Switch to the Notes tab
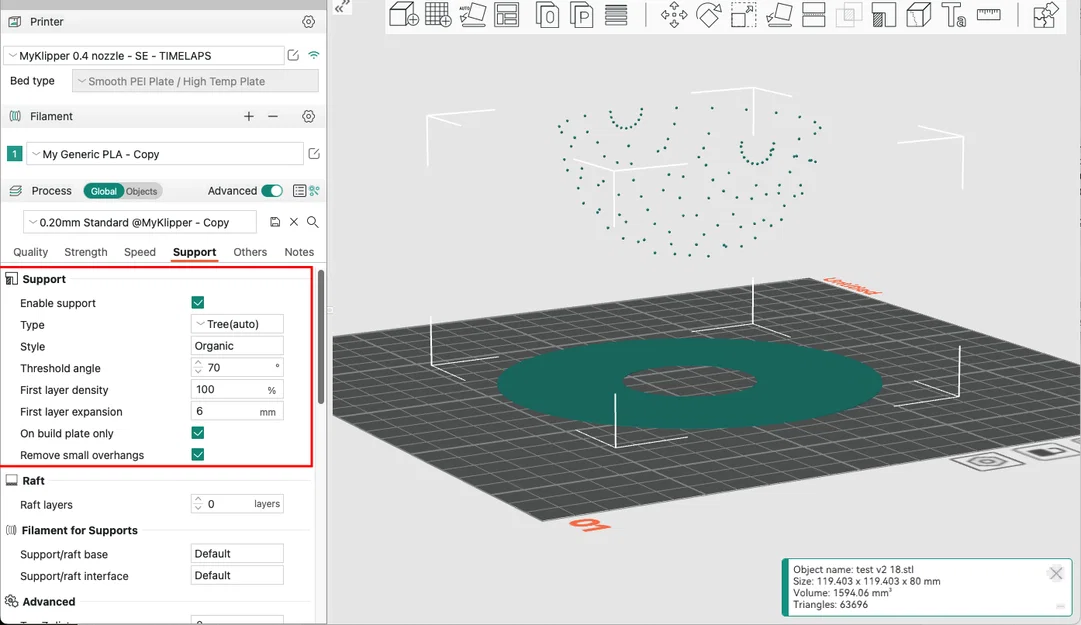The image size is (1081, 625). (299, 252)
